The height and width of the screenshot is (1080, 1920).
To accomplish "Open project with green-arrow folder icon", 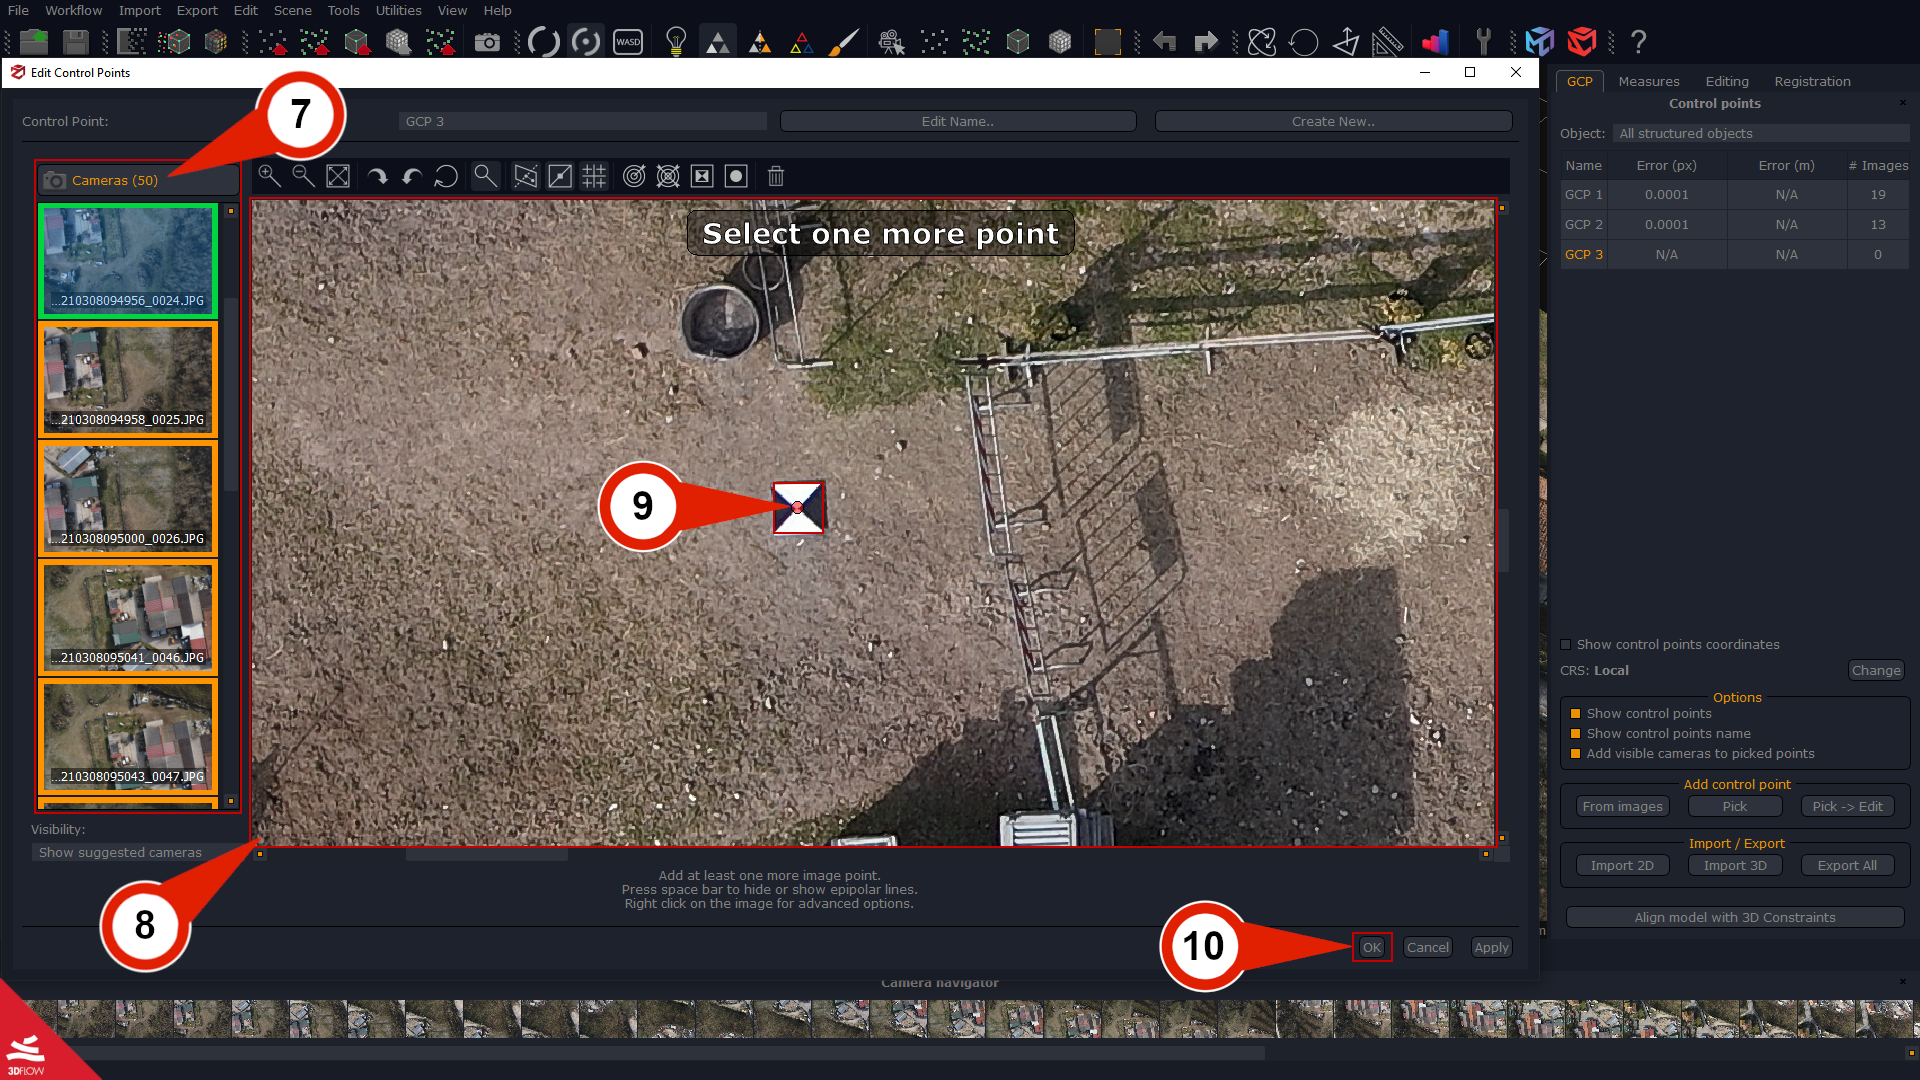I will point(34,41).
